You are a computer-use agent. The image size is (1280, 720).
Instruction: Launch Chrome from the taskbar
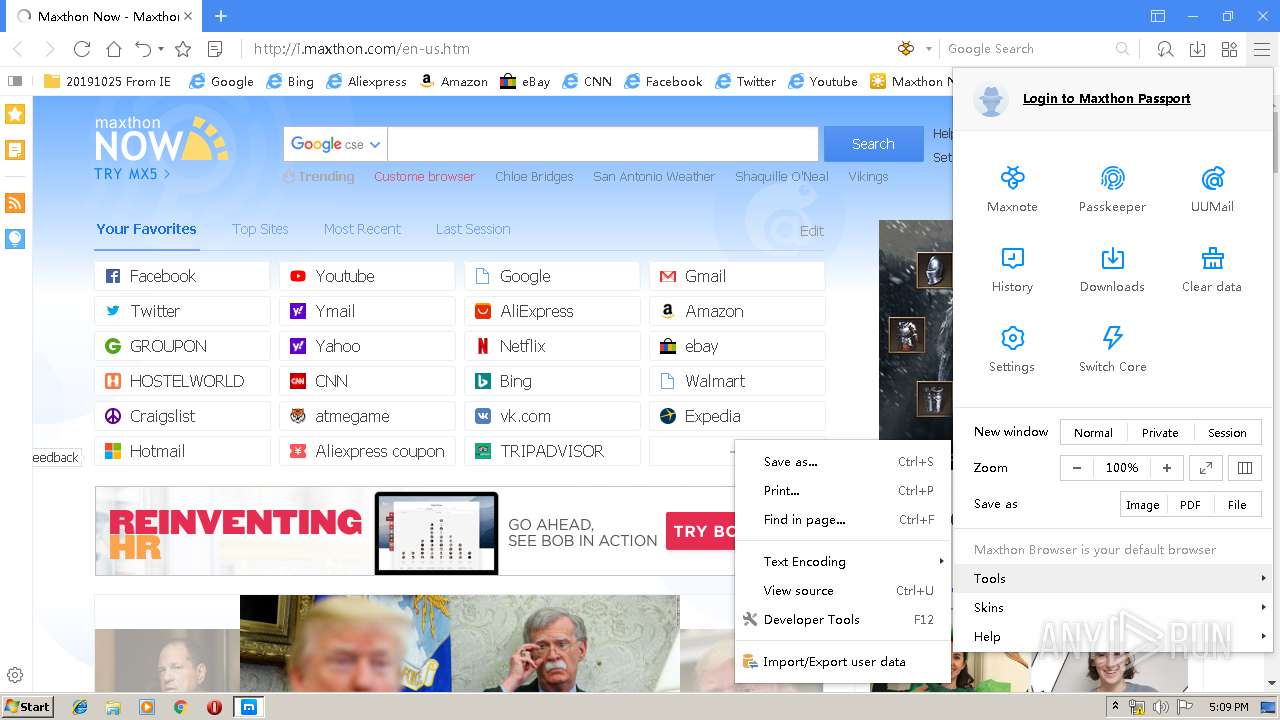(x=181, y=707)
